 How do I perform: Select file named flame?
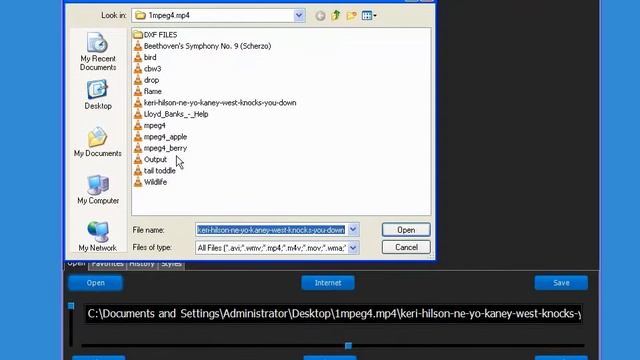[x=153, y=91]
